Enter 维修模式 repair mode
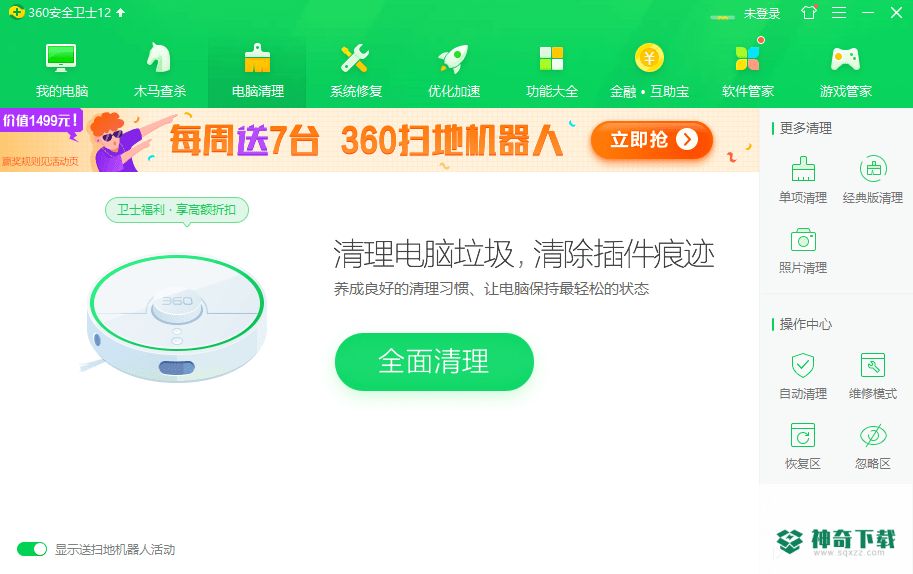The image size is (913, 574). coord(873,376)
